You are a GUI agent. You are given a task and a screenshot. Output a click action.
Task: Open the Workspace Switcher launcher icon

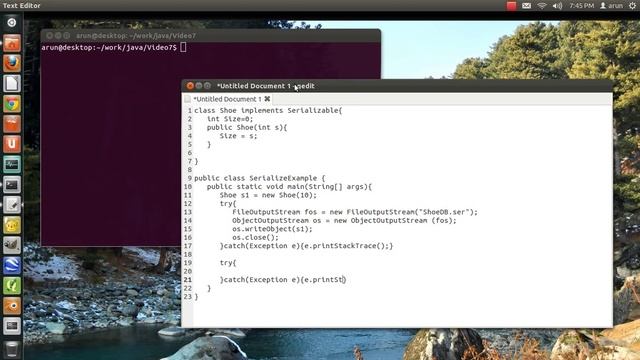pyautogui.click(x=12, y=326)
